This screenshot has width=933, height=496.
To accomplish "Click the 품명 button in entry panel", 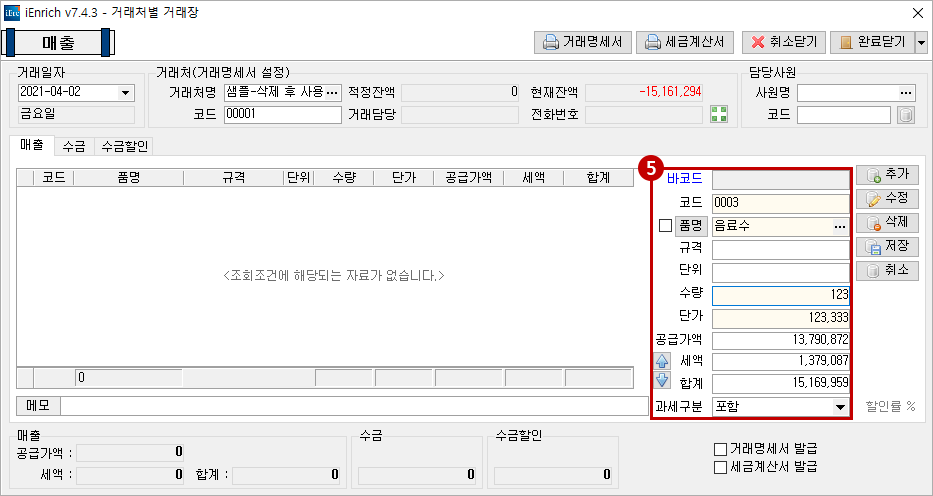I will pyautogui.click(x=691, y=226).
